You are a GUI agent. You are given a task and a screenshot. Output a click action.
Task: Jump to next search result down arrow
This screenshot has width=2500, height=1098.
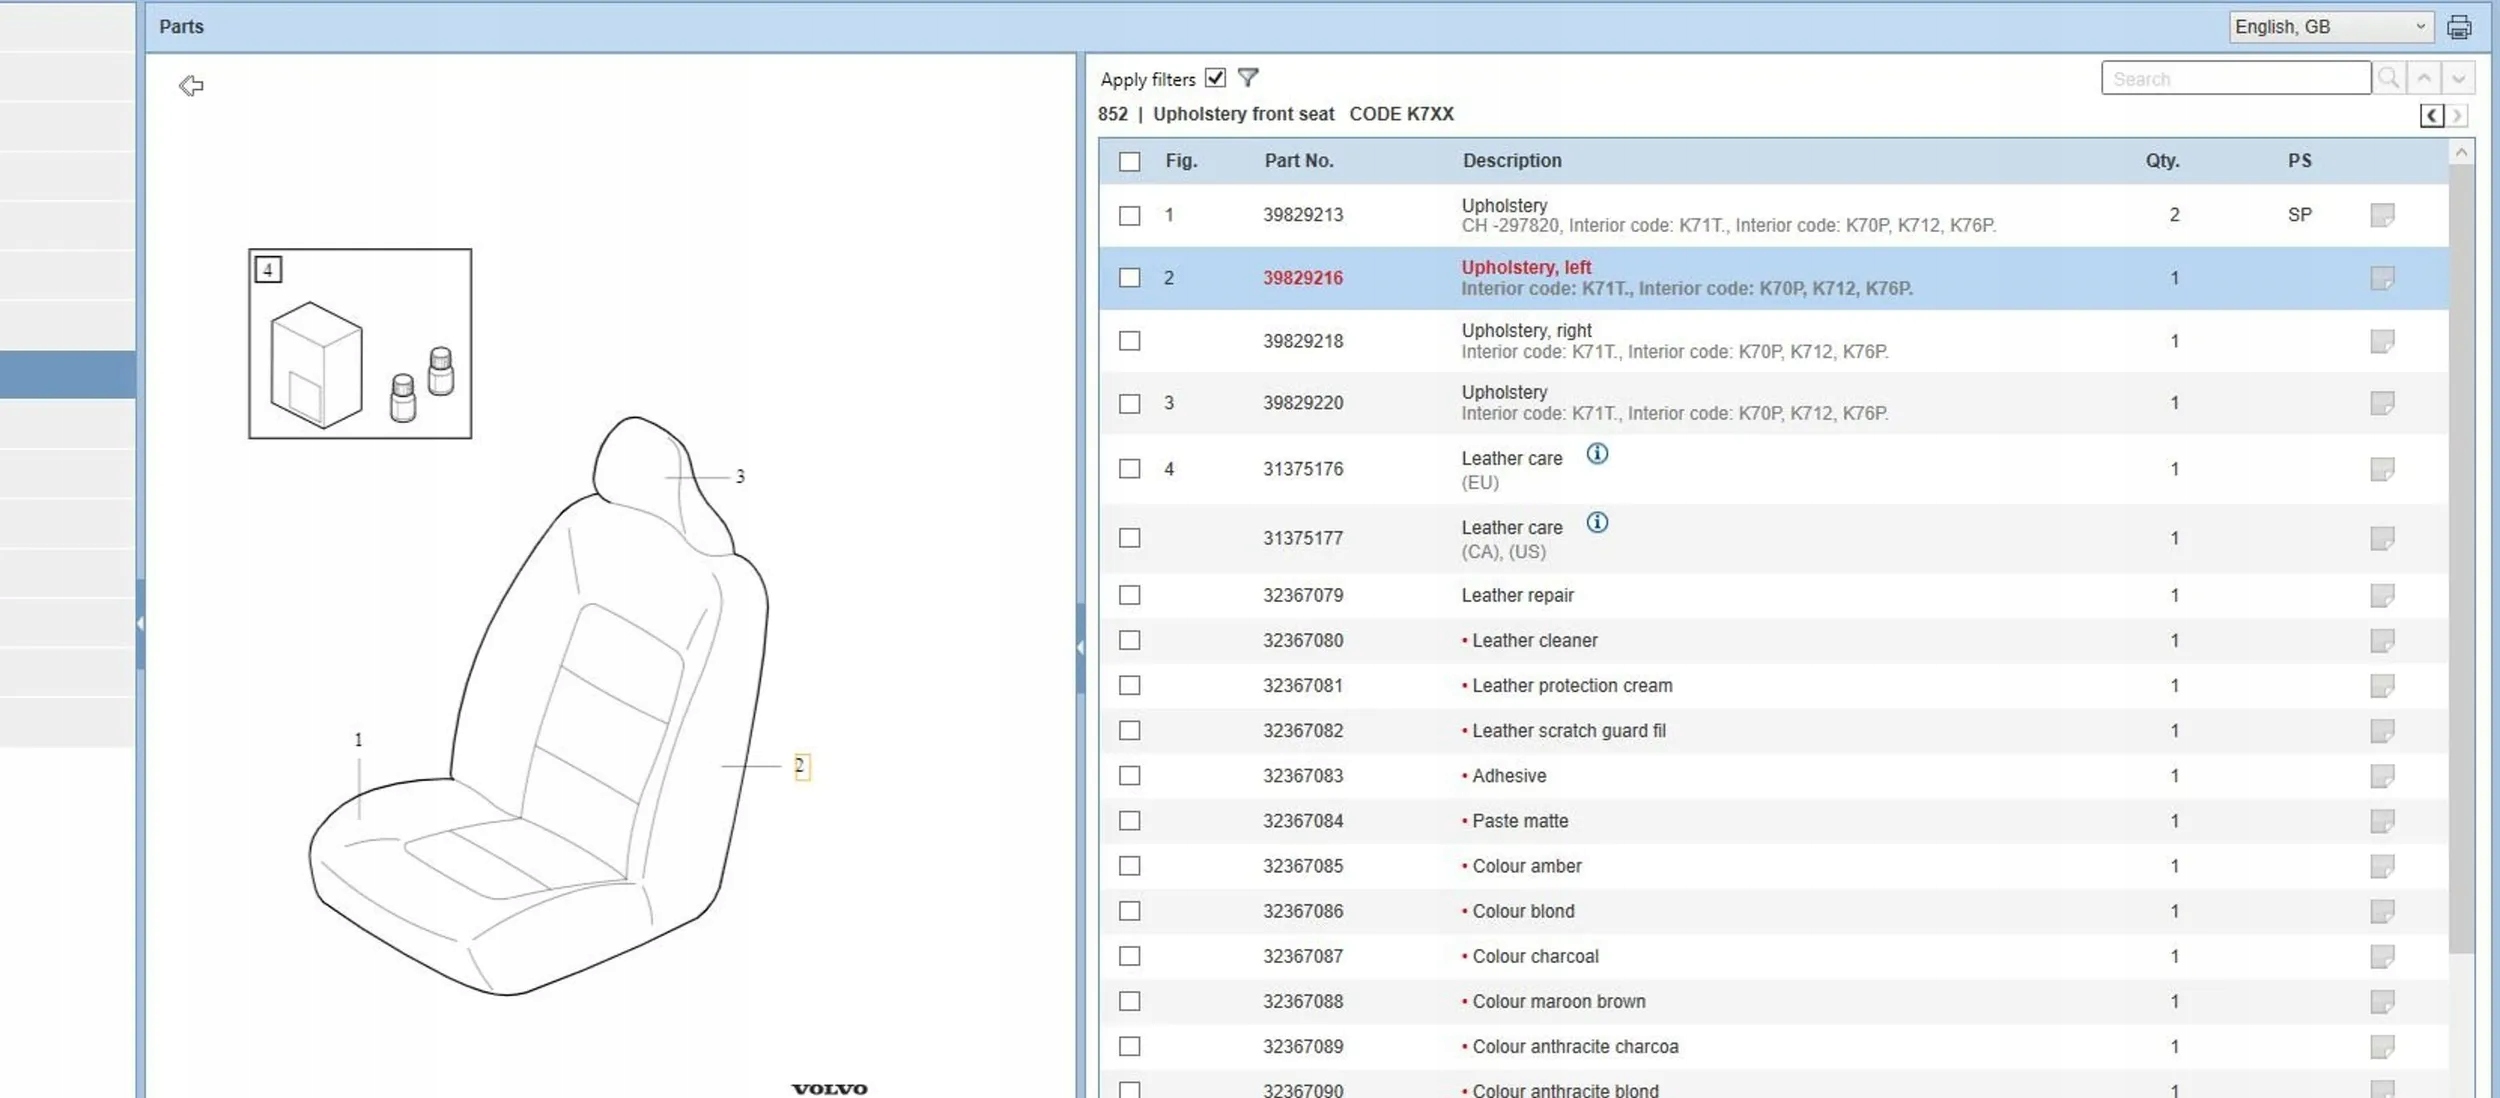pyautogui.click(x=2458, y=78)
